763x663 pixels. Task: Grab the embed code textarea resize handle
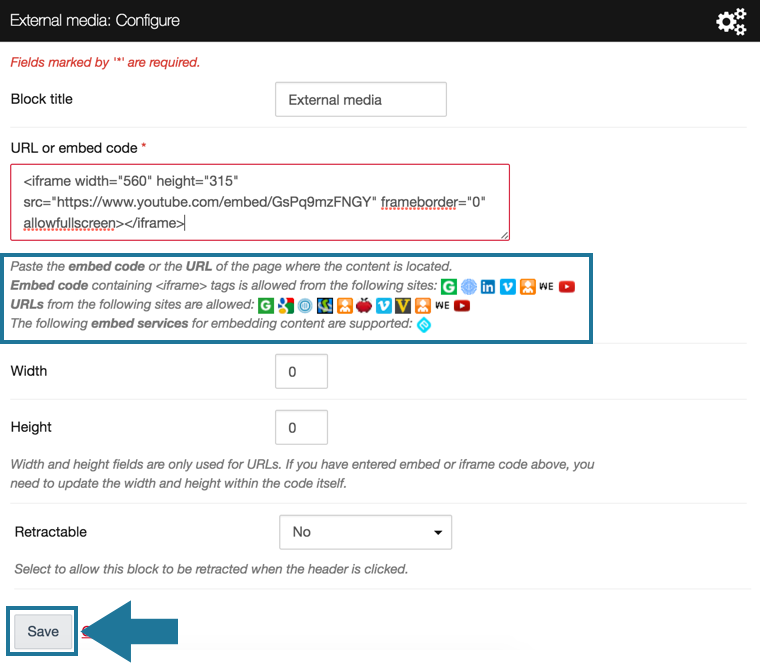(504, 235)
